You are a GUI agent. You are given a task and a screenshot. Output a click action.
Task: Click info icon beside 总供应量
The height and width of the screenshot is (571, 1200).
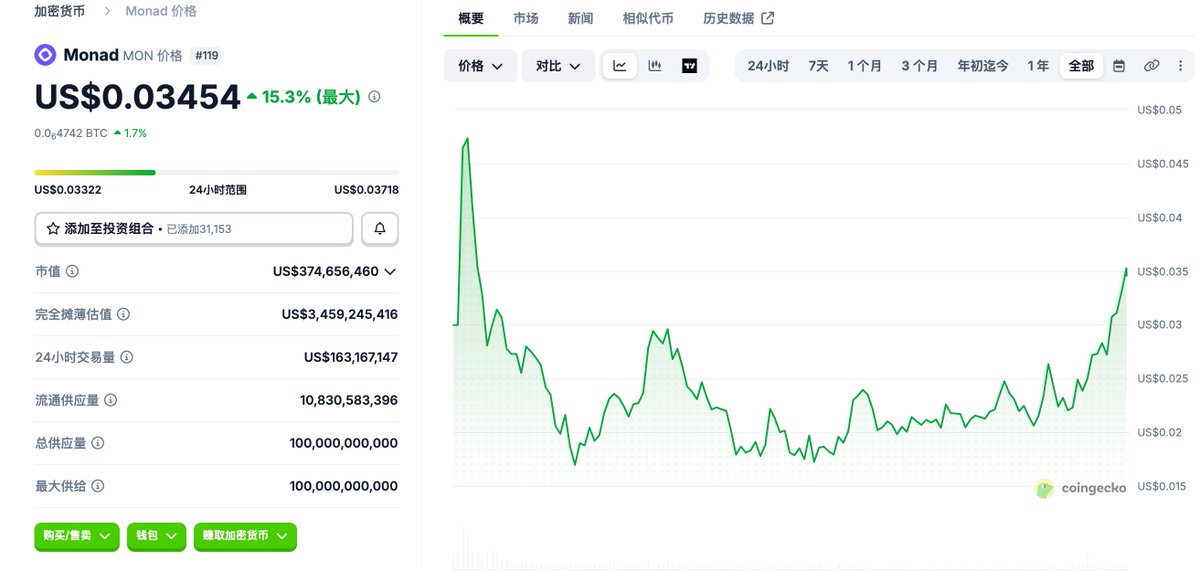click(x=98, y=443)
